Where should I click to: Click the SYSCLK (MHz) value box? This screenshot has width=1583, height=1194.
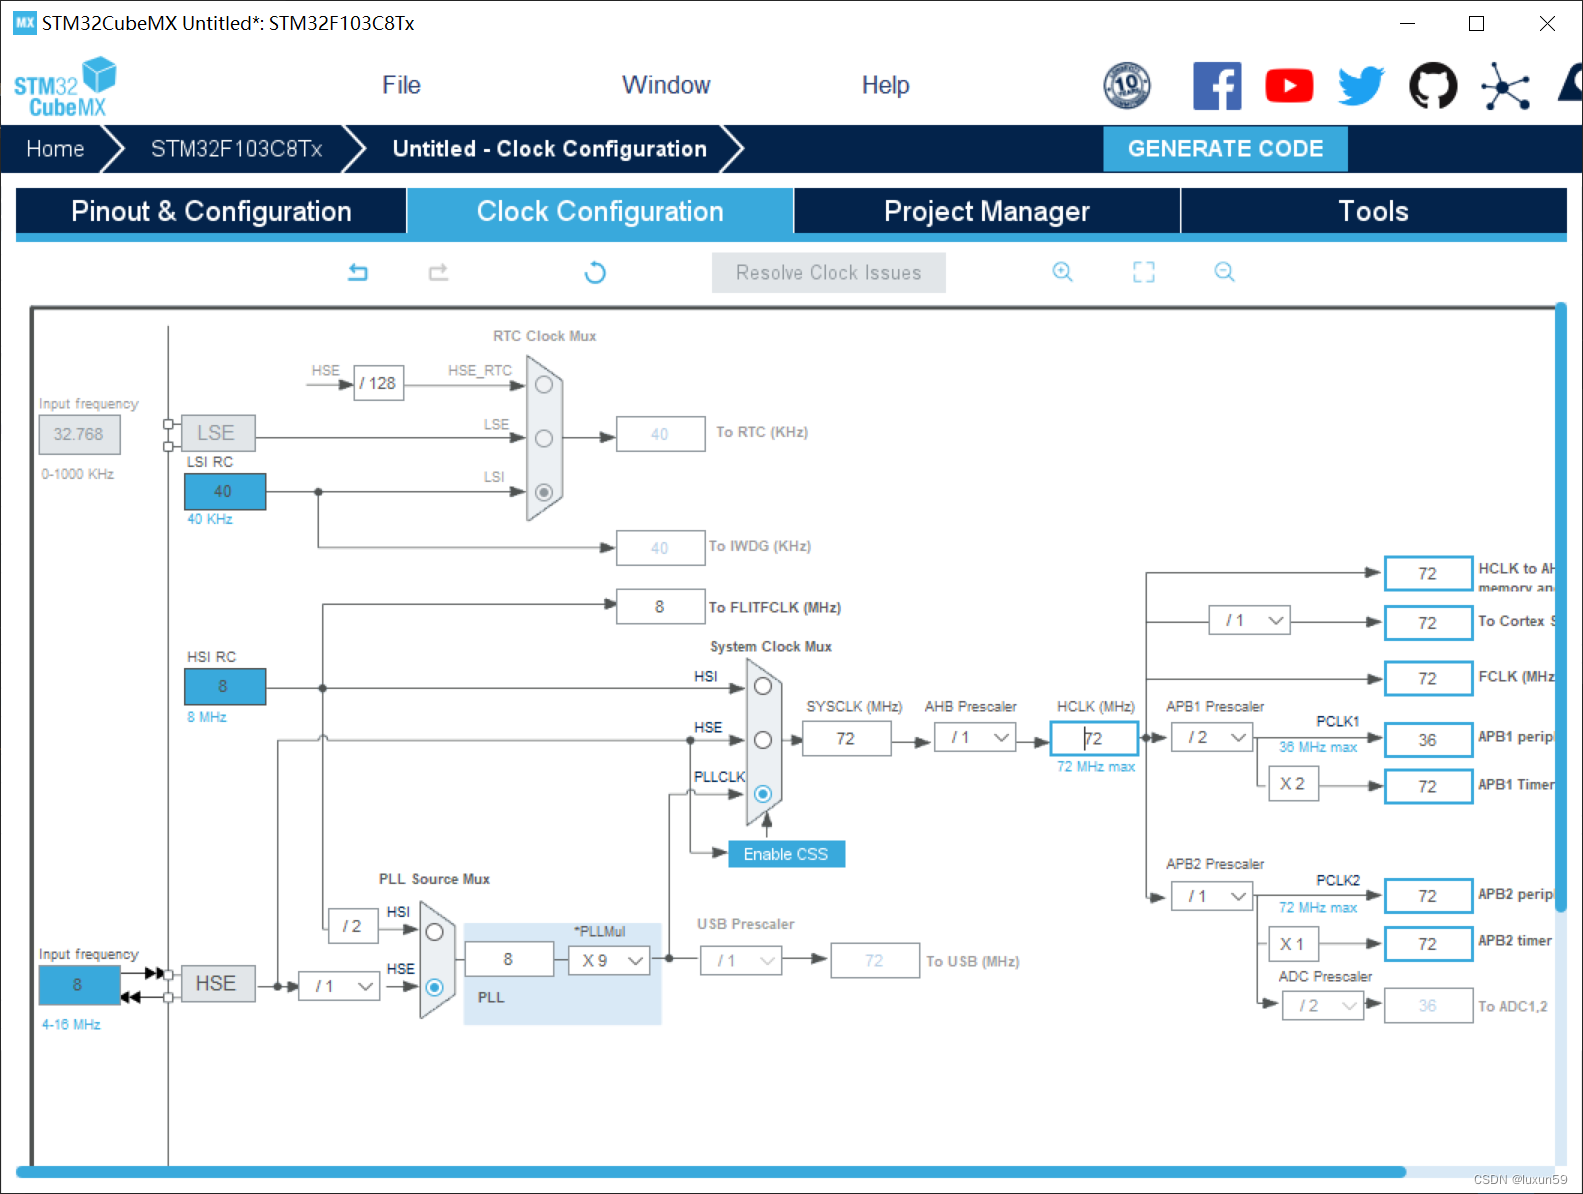tap(846, 739)
